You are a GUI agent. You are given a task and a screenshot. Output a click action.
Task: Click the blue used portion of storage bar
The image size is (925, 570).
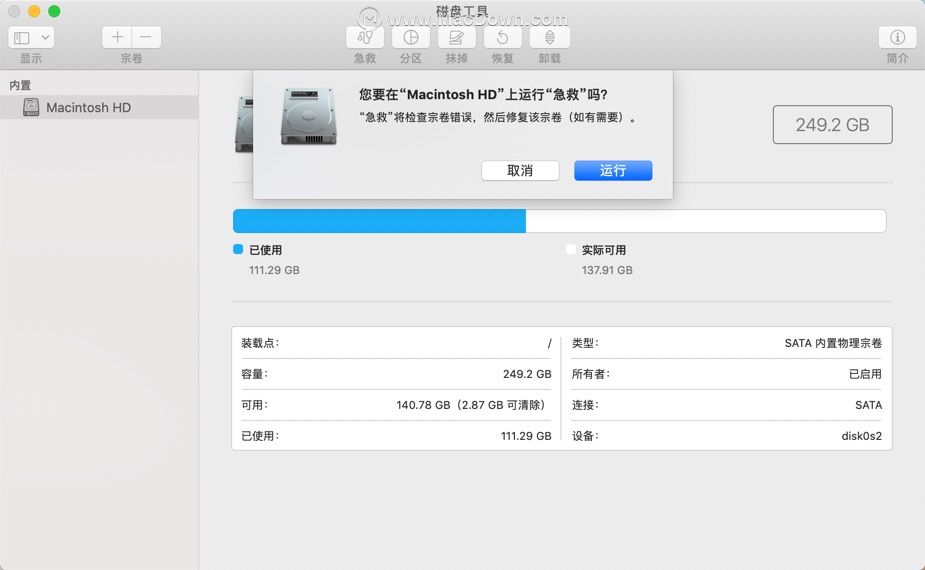click(x=379, y=221)
